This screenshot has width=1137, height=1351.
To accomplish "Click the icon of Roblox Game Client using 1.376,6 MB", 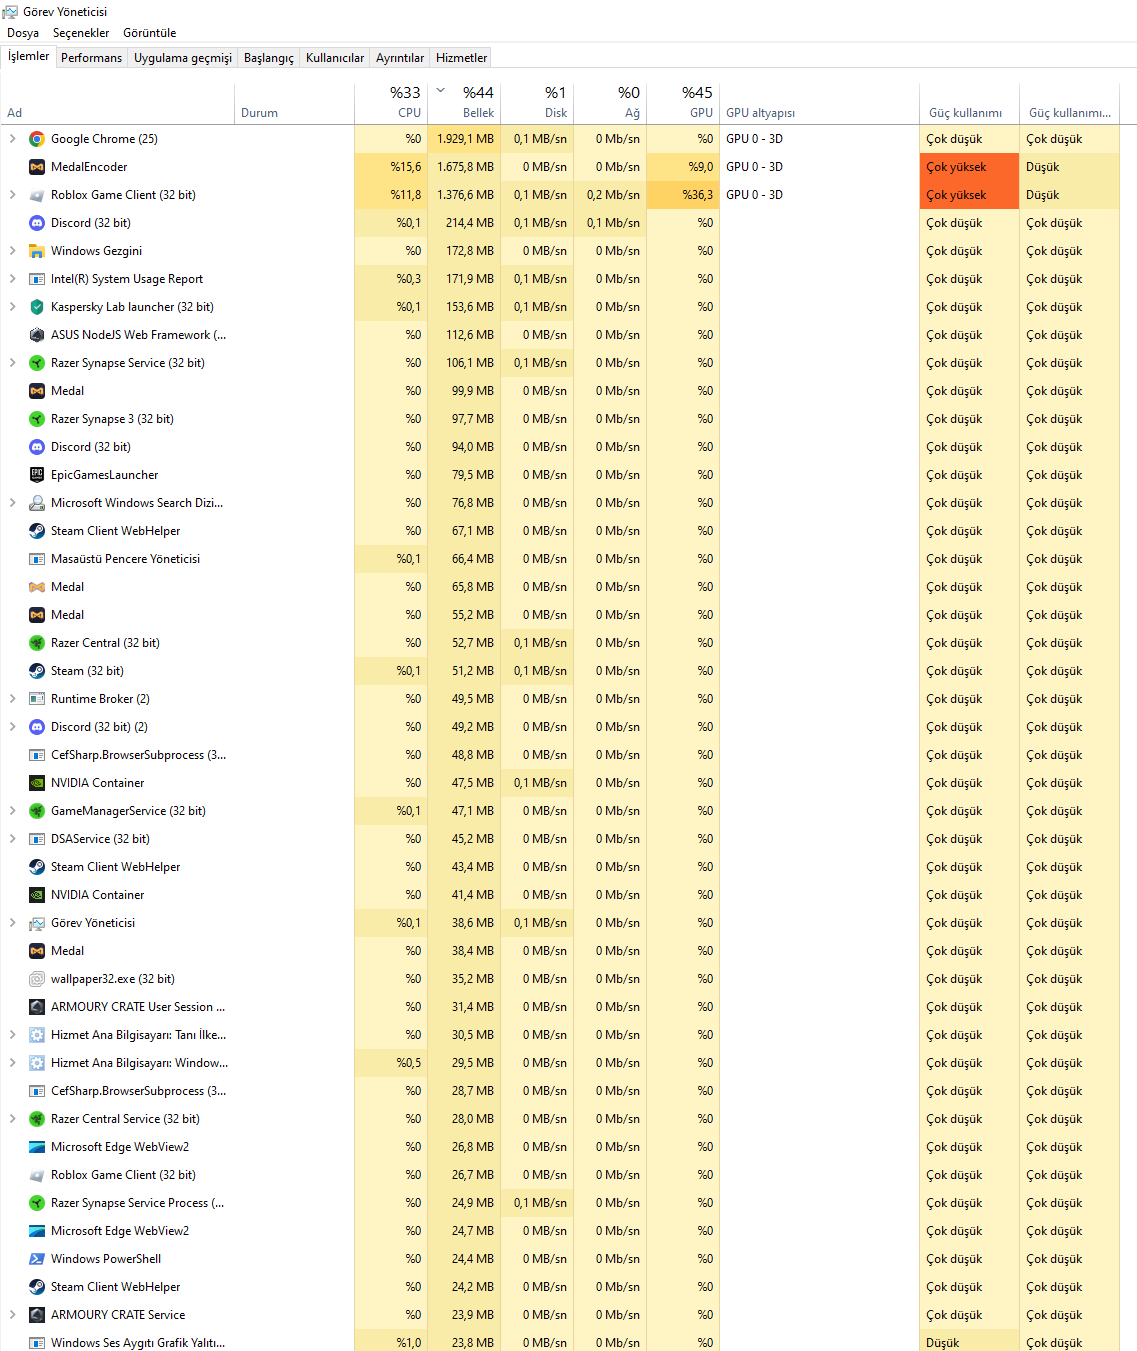I will 37,195.
